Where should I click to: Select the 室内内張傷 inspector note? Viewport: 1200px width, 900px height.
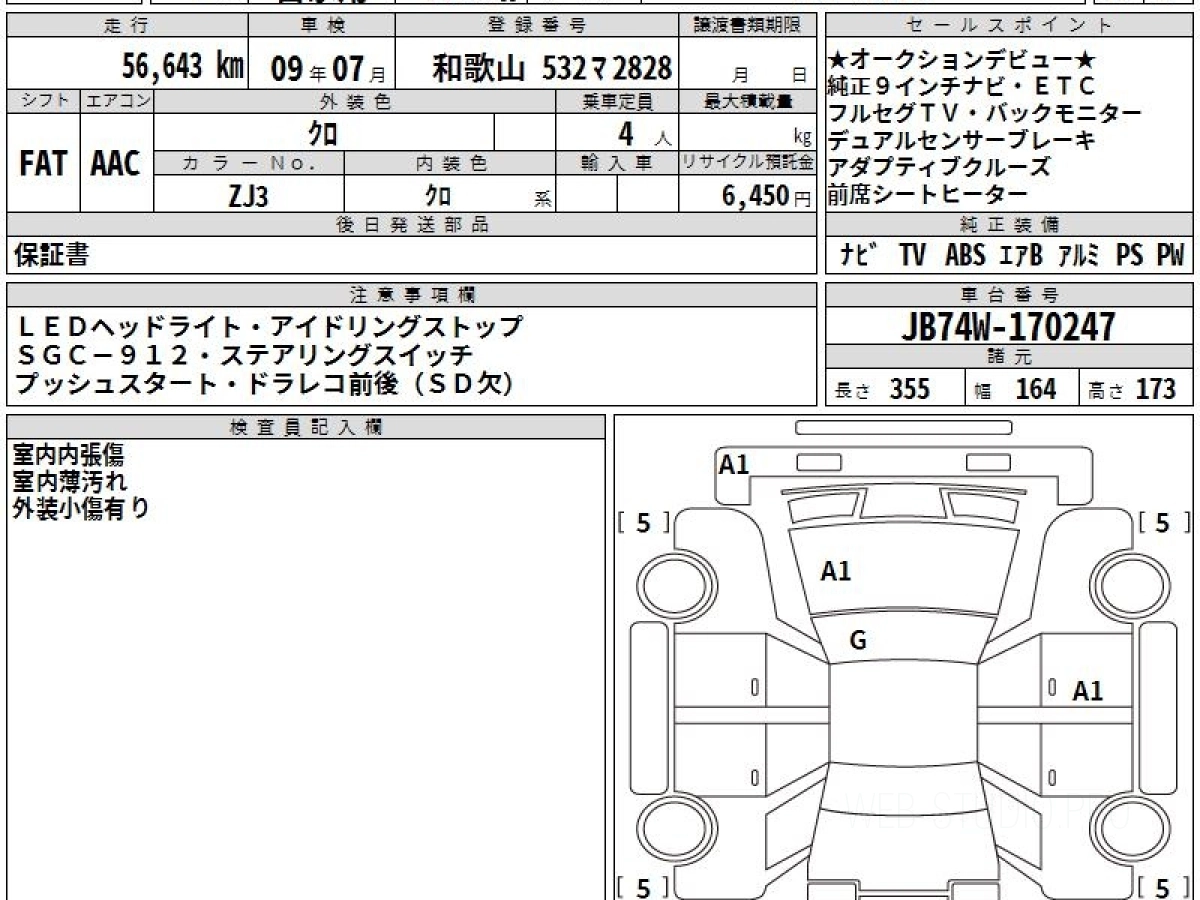click(68, 455)
